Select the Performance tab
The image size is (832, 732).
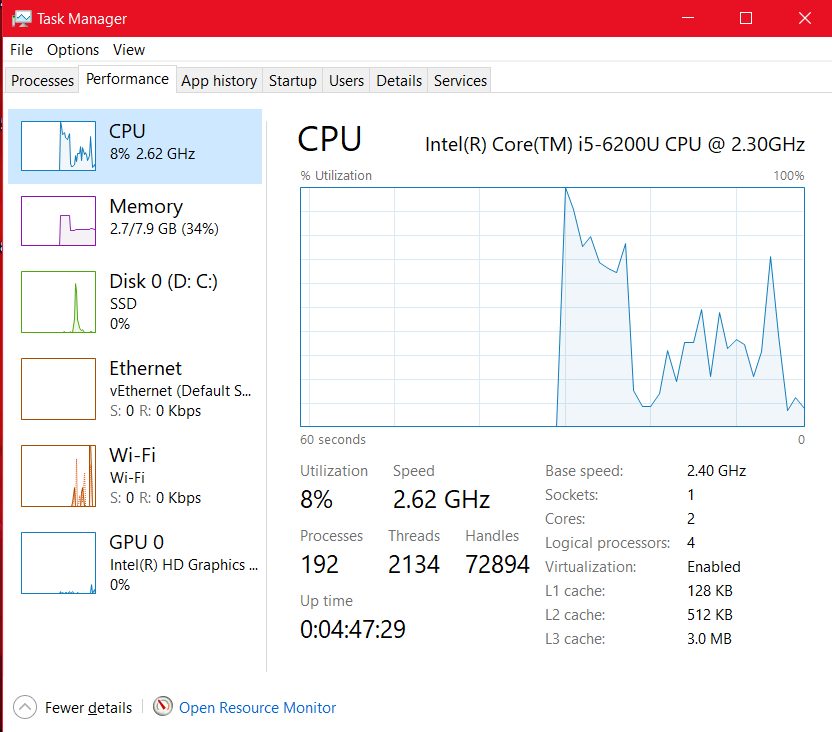127,79
